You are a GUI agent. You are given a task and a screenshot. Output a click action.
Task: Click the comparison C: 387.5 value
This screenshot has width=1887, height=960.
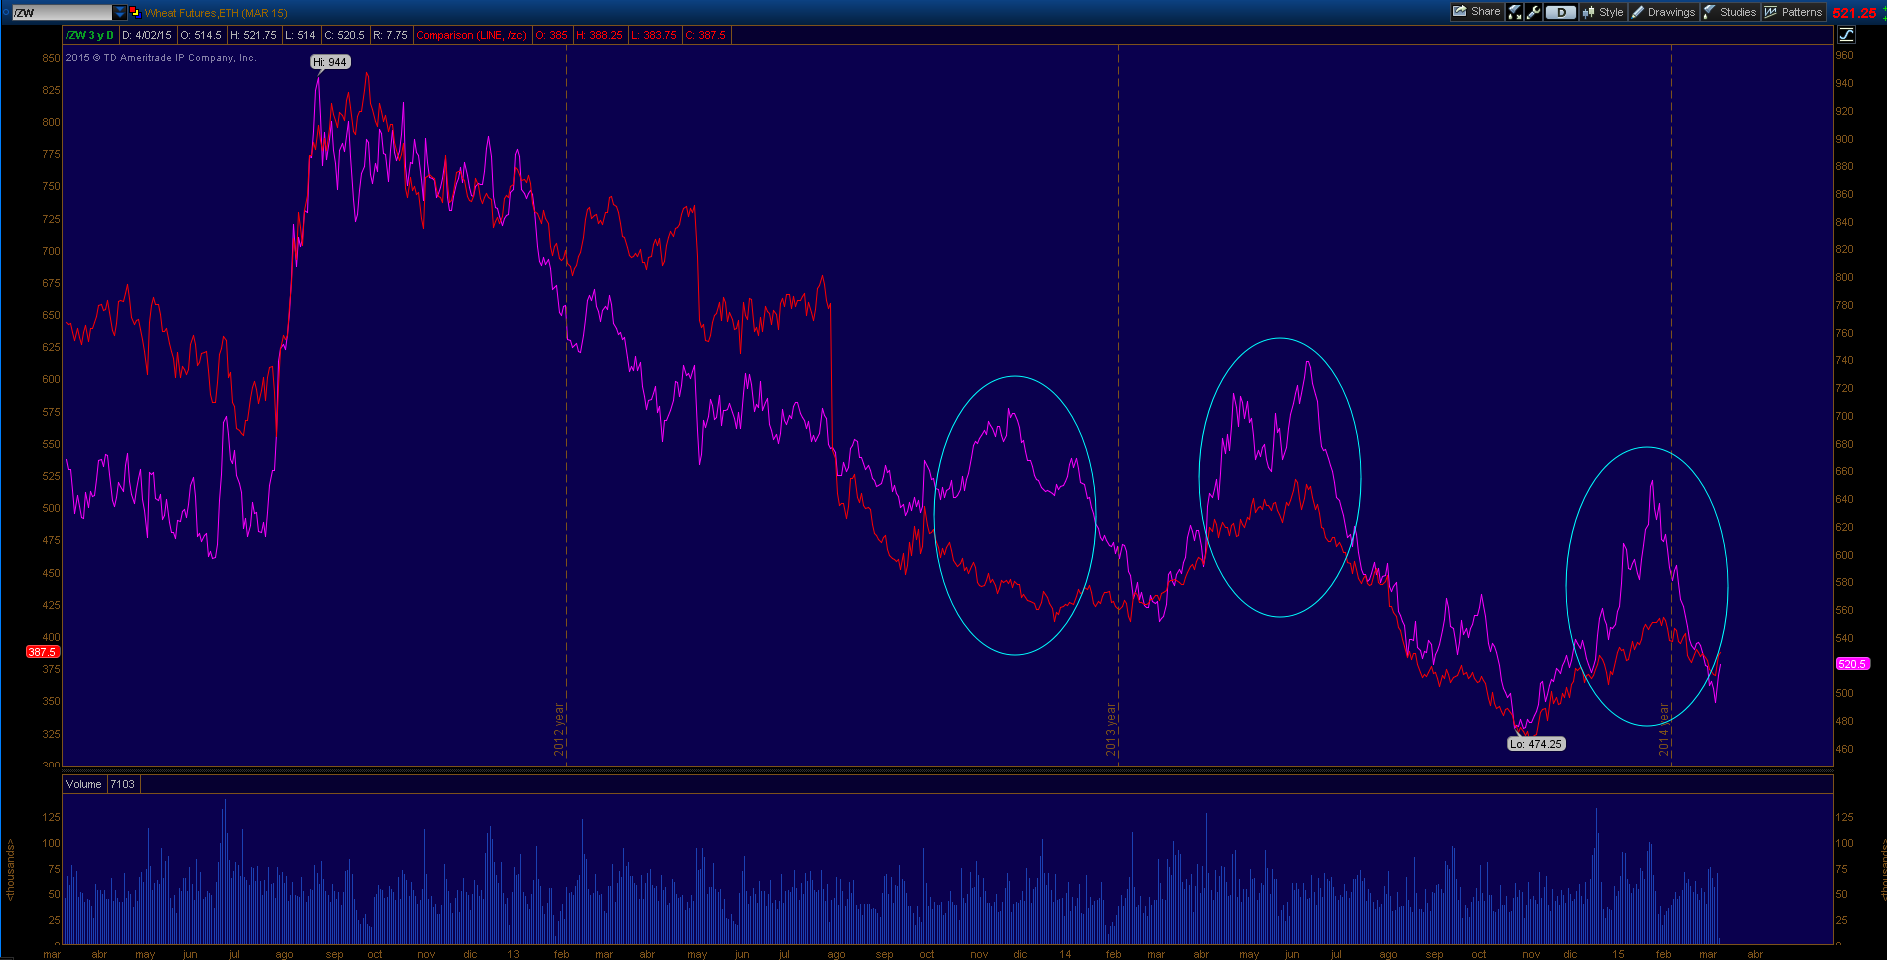tap(706, 35)
